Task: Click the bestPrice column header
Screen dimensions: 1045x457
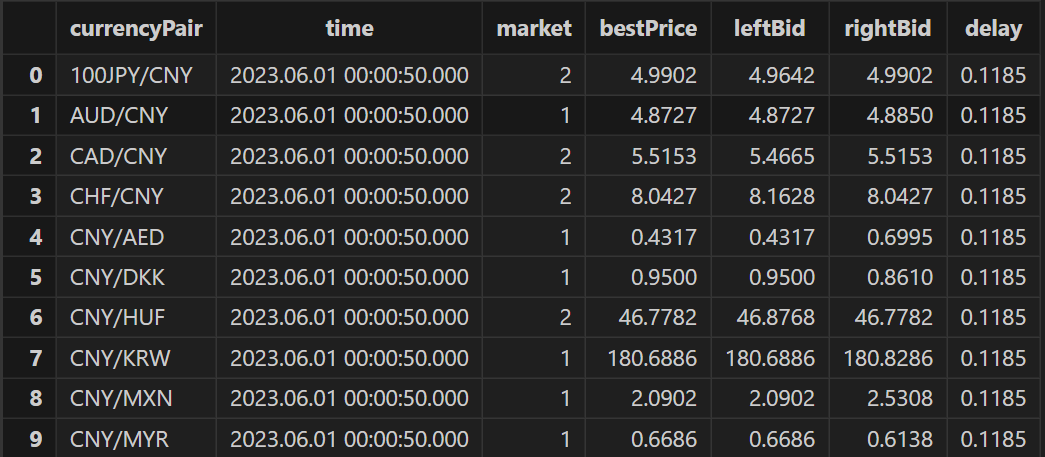Action: (x=648, y=29)
